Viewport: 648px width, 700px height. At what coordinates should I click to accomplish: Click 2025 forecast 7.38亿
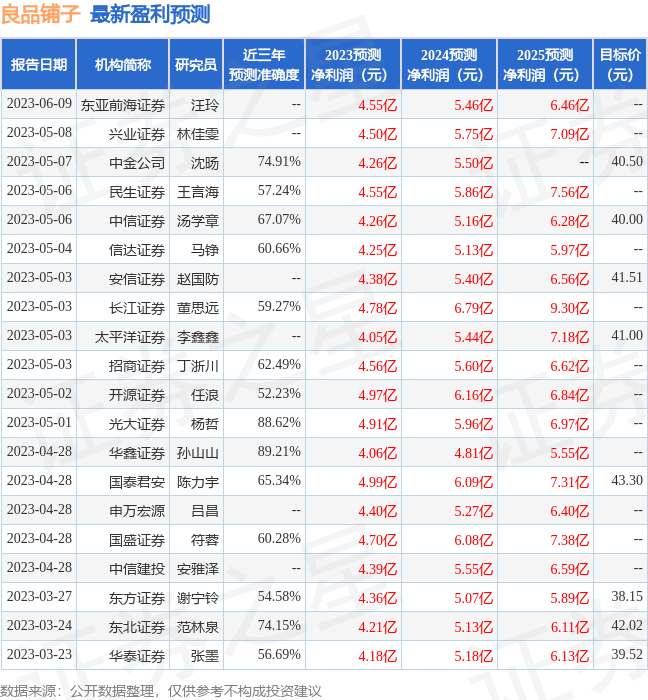[569, 540]
